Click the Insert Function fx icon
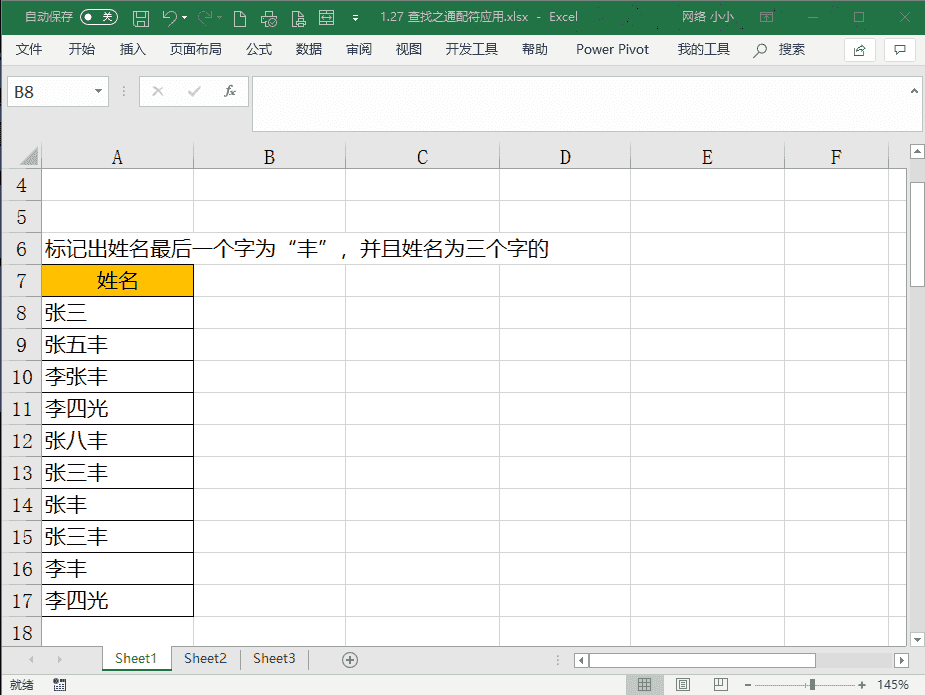 (x=229, y=91)
